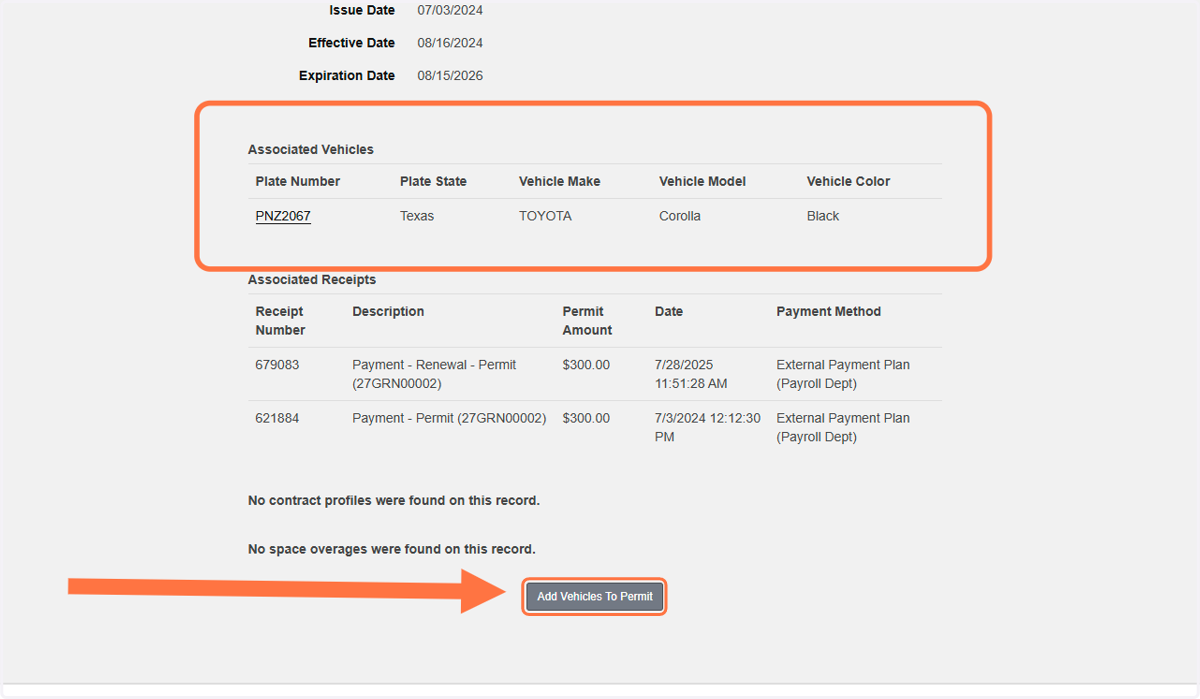Click the Expiration Date label
The image size is (1200, 699).
[347, 75]
